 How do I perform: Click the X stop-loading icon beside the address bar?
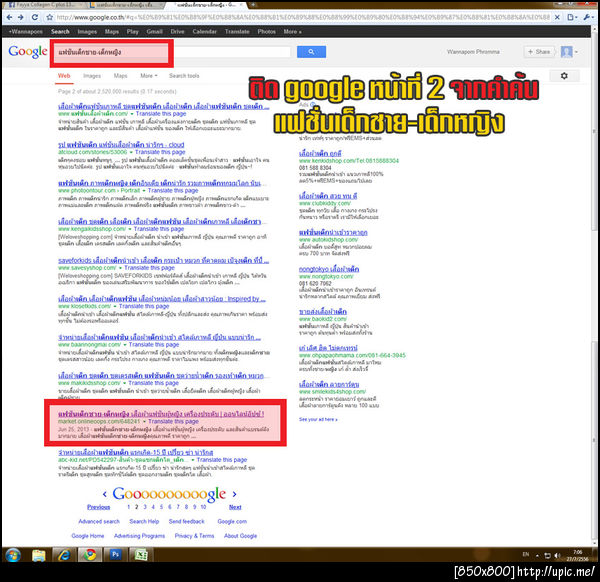pos(557,17)
